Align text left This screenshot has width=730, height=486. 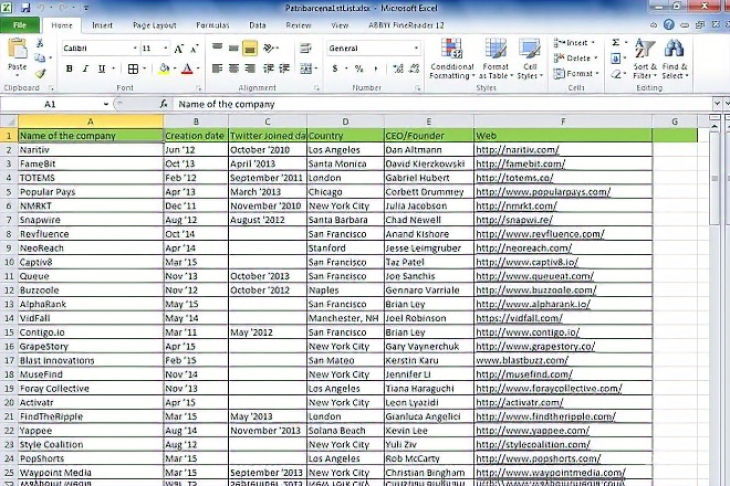click(x=217, y=69)
